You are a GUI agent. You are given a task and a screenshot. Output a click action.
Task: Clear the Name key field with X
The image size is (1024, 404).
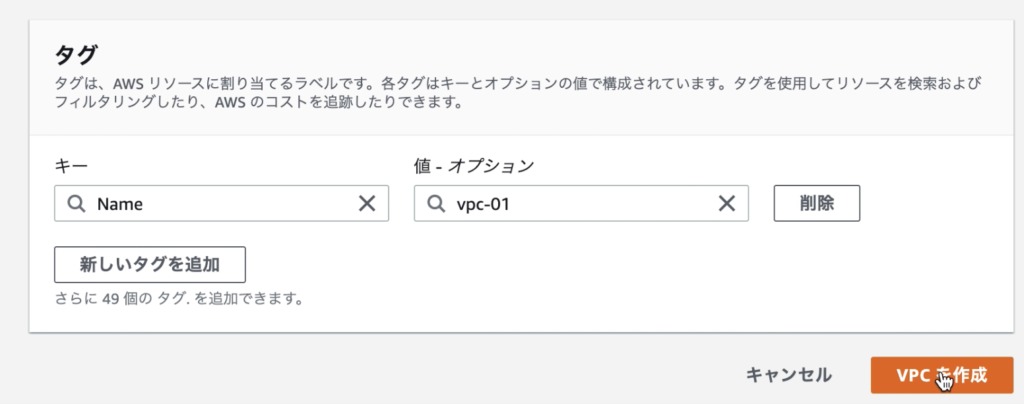click(367, 204)
